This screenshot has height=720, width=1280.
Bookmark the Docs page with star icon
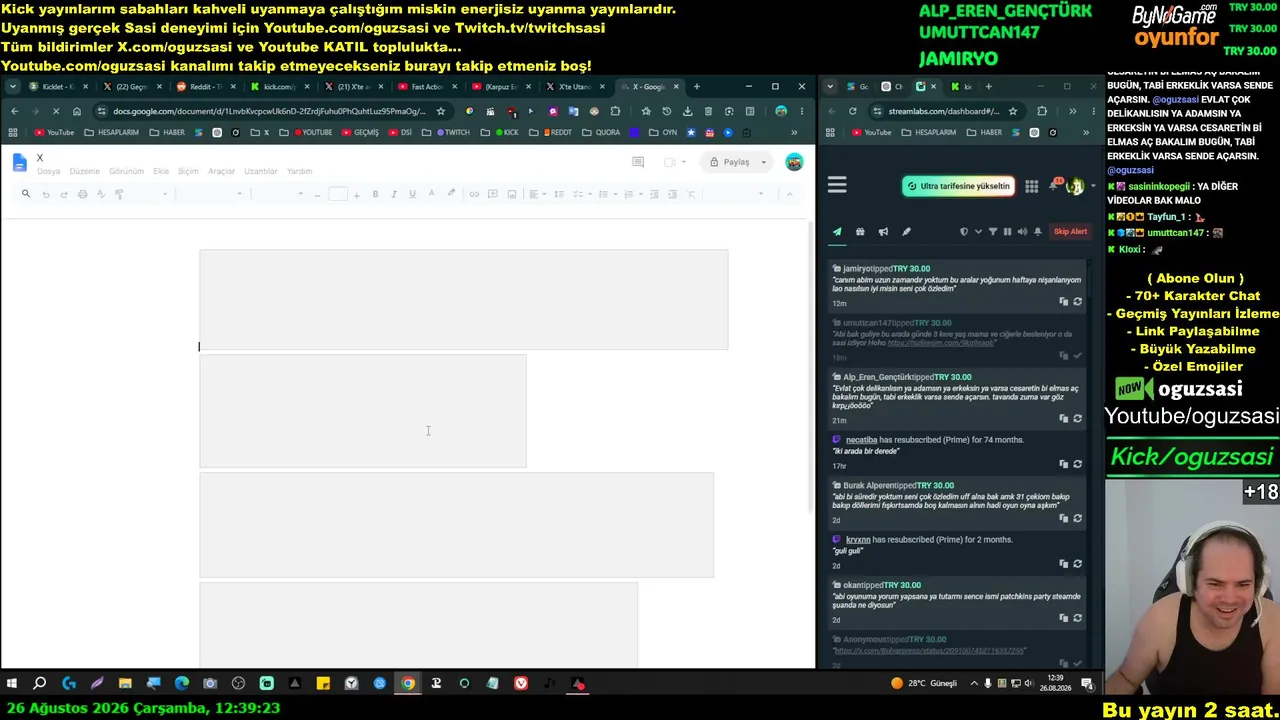(440, 111)
